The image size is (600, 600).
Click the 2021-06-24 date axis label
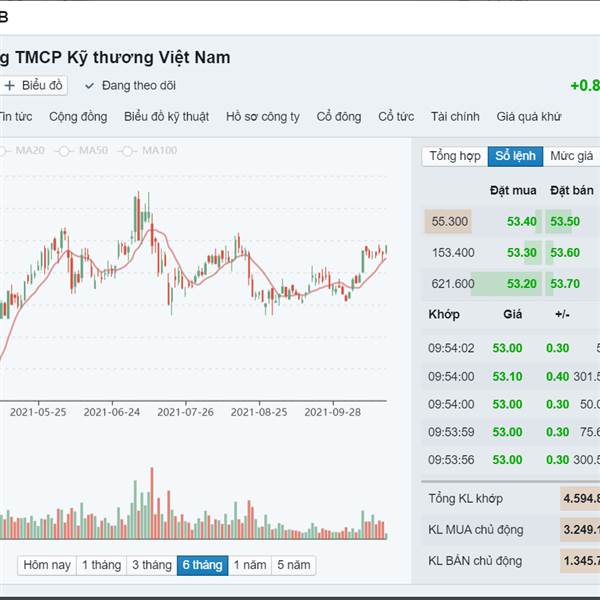[x=112, y=412]
